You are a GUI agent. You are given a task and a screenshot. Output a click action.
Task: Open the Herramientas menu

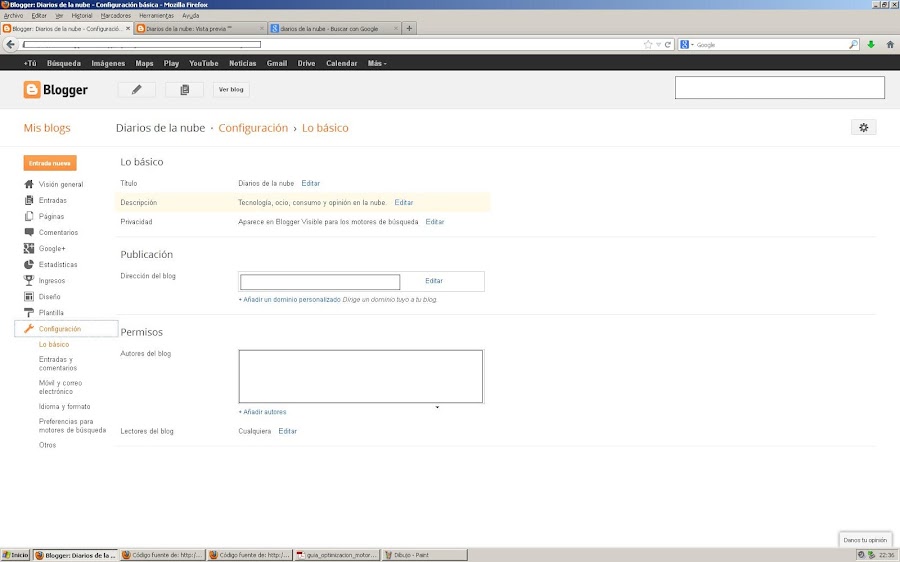tap(156, 15)
